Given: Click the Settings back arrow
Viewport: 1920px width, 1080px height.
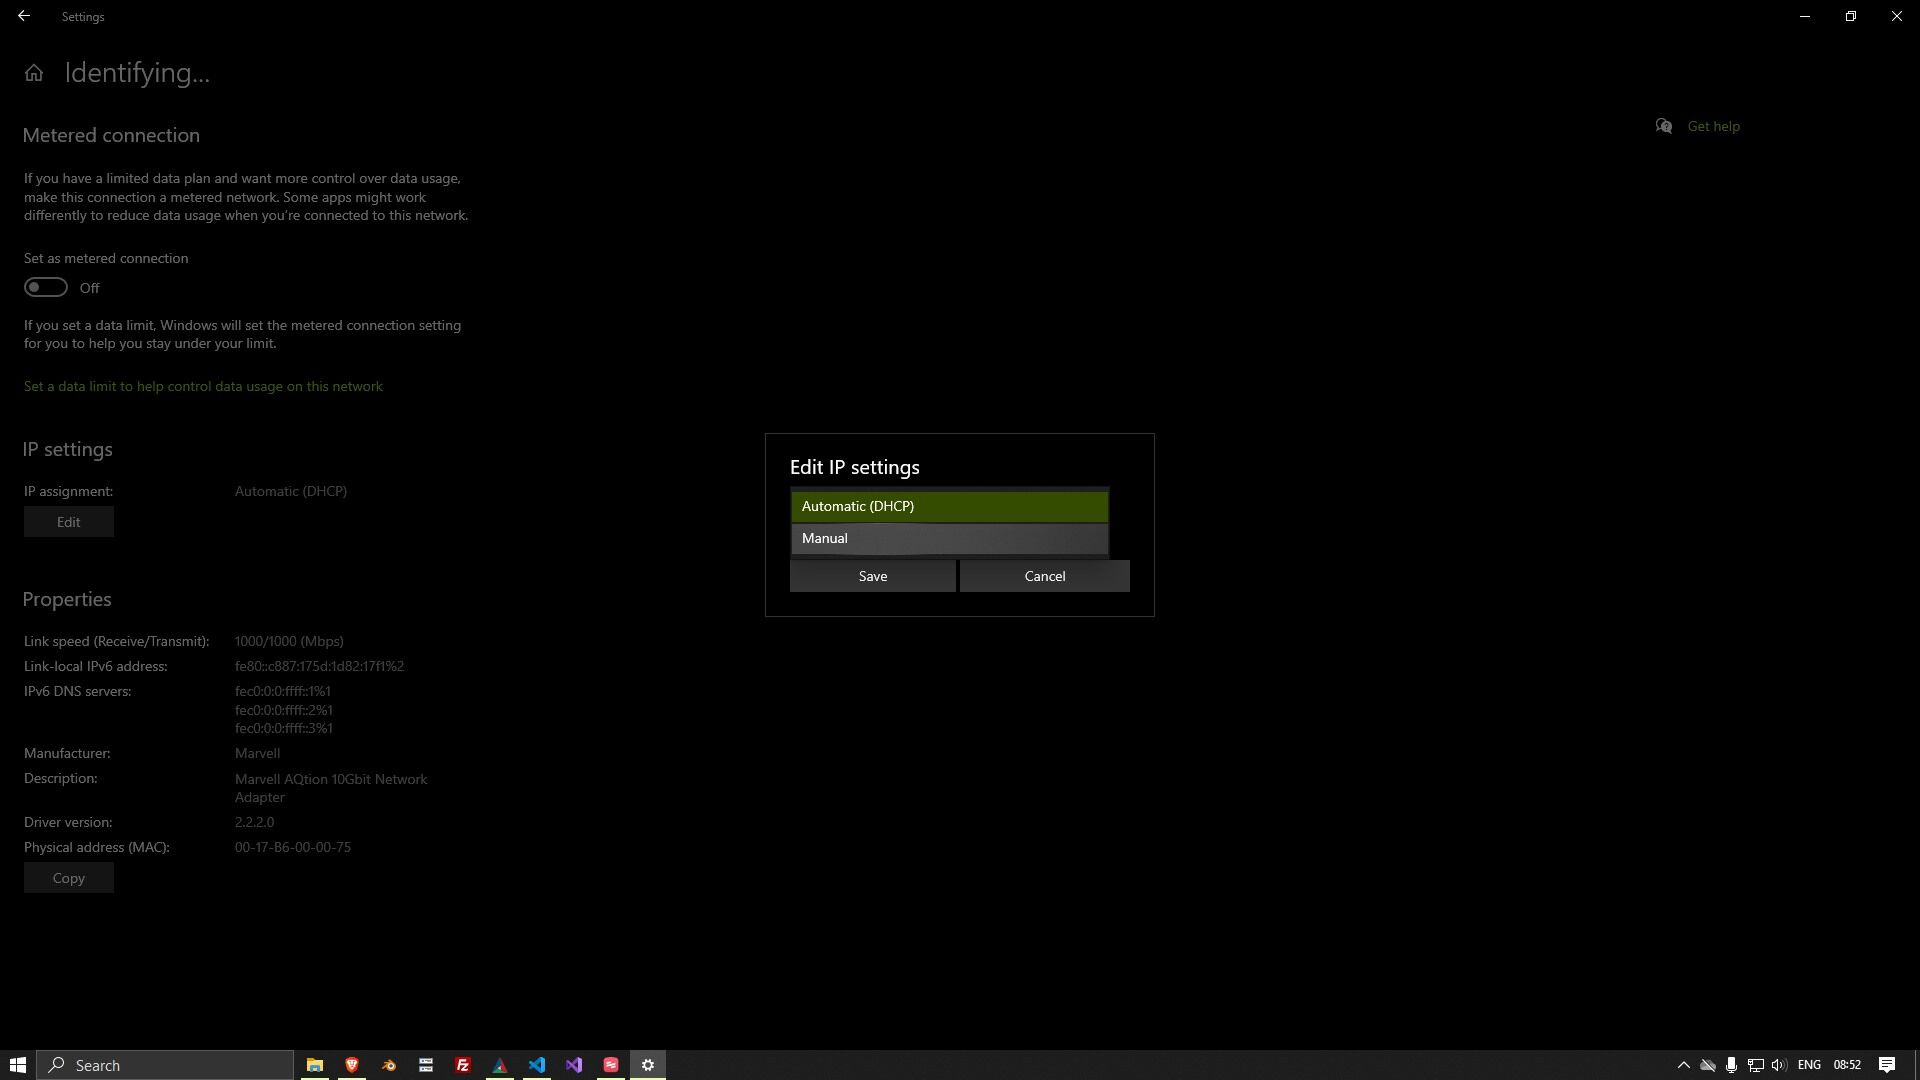Looking at the screenshot, I should click(24, 16).
